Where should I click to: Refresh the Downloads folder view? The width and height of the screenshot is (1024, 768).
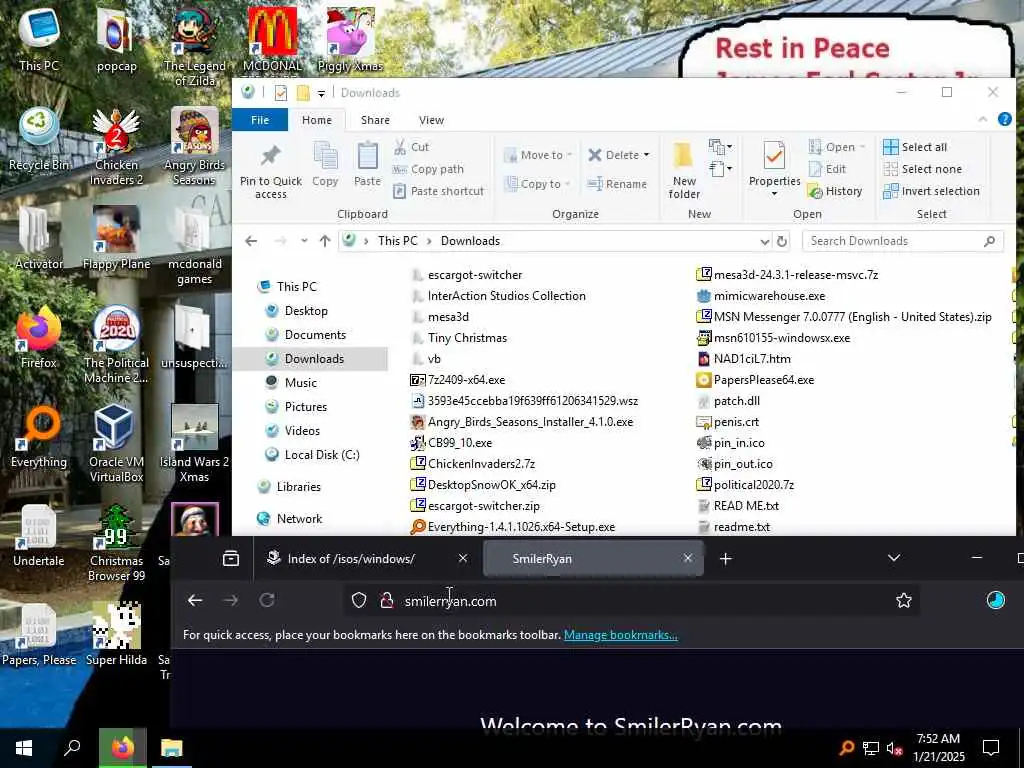782,241
